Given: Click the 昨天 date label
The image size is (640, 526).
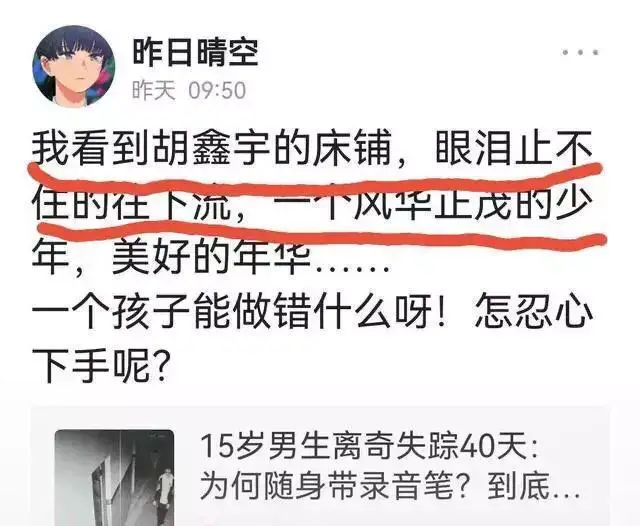Looking at the screenshot, I should tap(154, 90).
